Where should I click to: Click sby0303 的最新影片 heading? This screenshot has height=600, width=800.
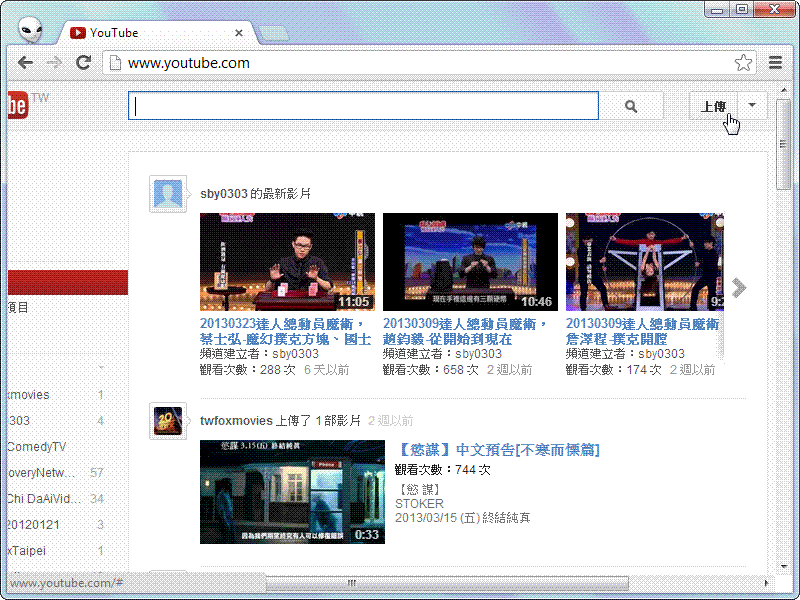tap(255, 194)
